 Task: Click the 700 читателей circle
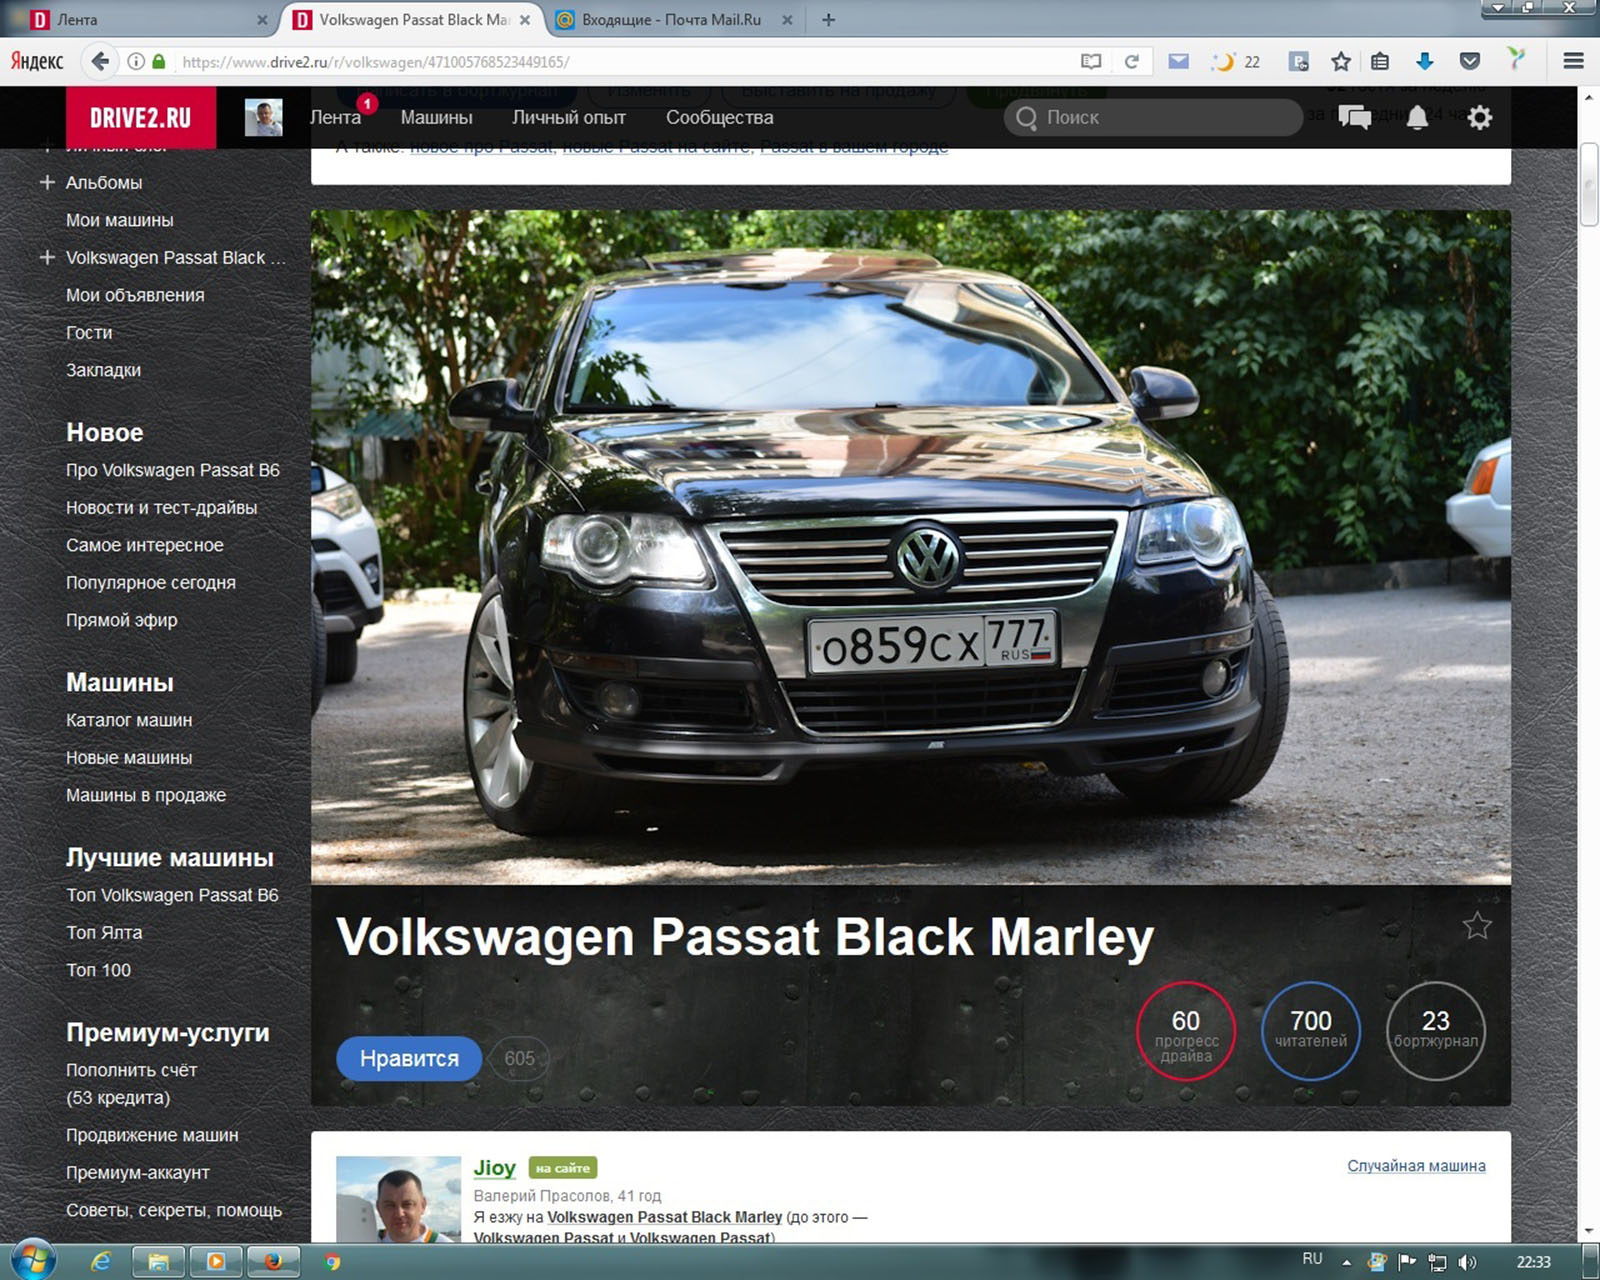point(1311,1031)
